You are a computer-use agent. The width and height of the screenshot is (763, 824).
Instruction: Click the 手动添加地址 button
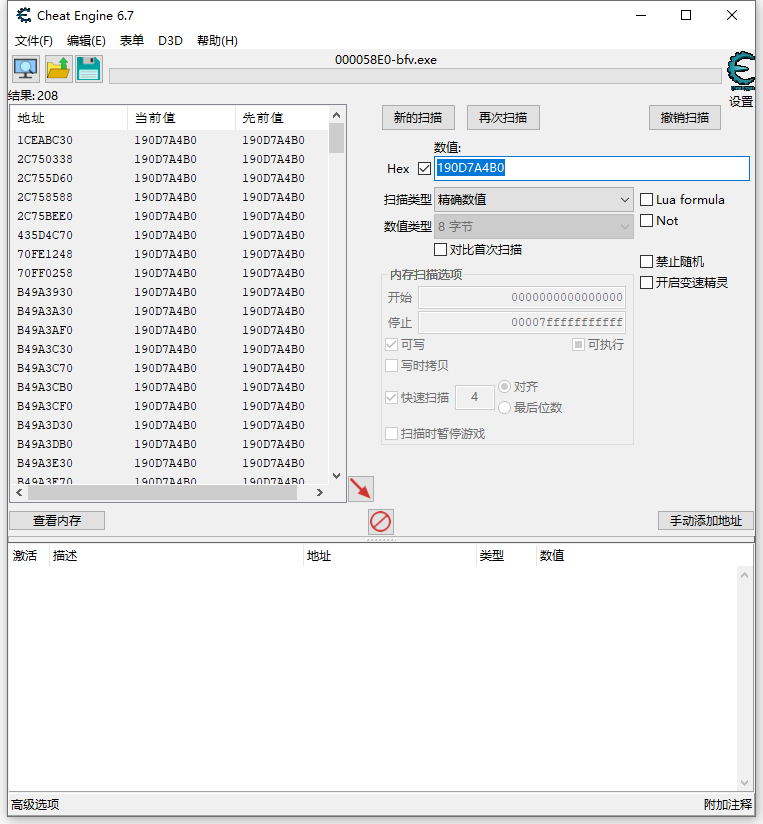point(706,521)
